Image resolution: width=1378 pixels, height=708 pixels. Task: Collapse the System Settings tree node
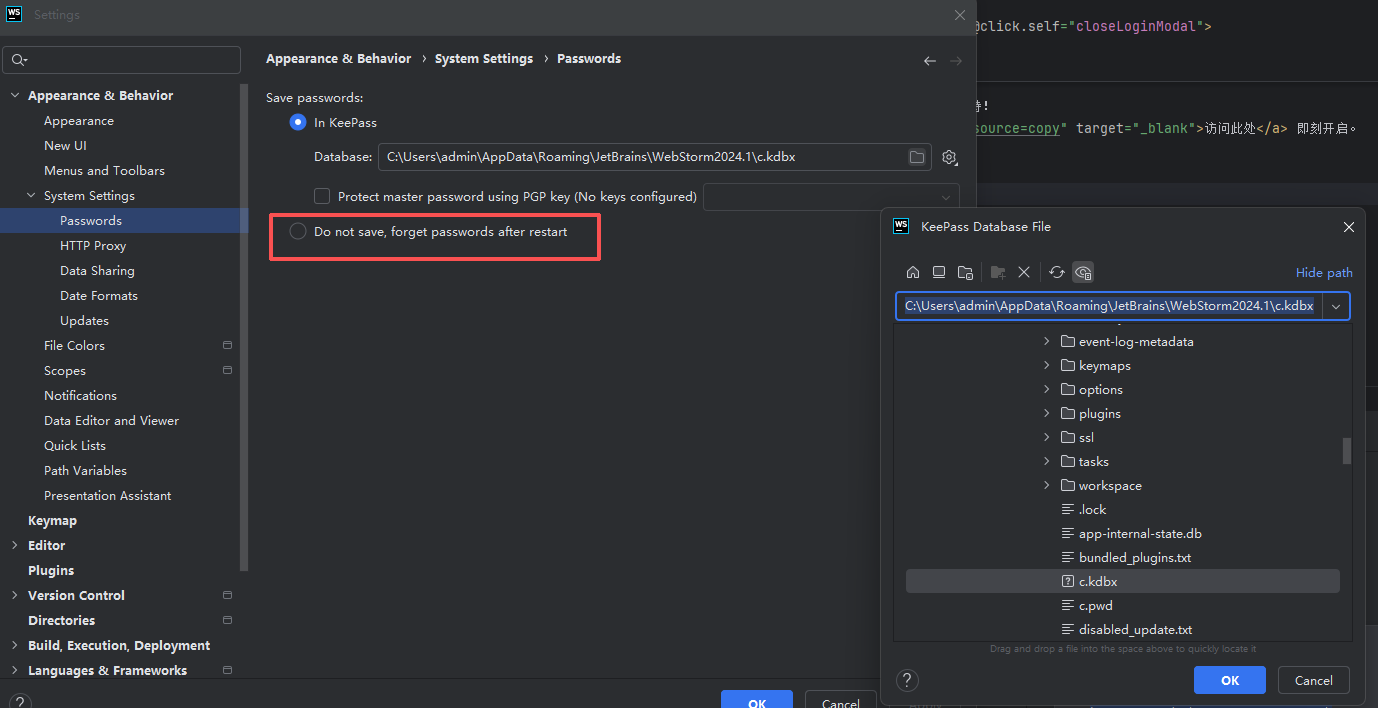(x=30, y=195)
